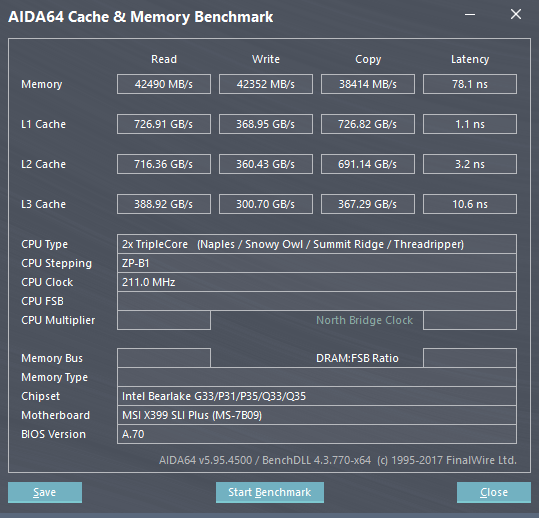539x518 pixels.
Task: Click the Latency column header
Action: [470, 59]
